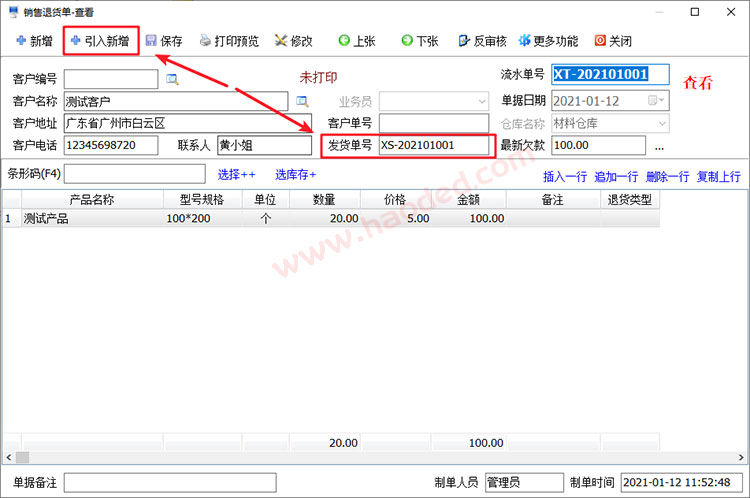Click the 备注 column header
The width and height of the screenshot is (750, 498).
click(553, 199)
